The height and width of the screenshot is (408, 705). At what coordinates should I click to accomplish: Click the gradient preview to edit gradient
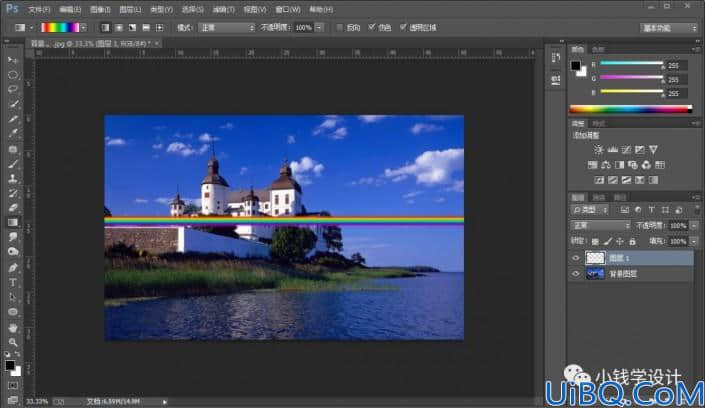[x=60, y=28]
